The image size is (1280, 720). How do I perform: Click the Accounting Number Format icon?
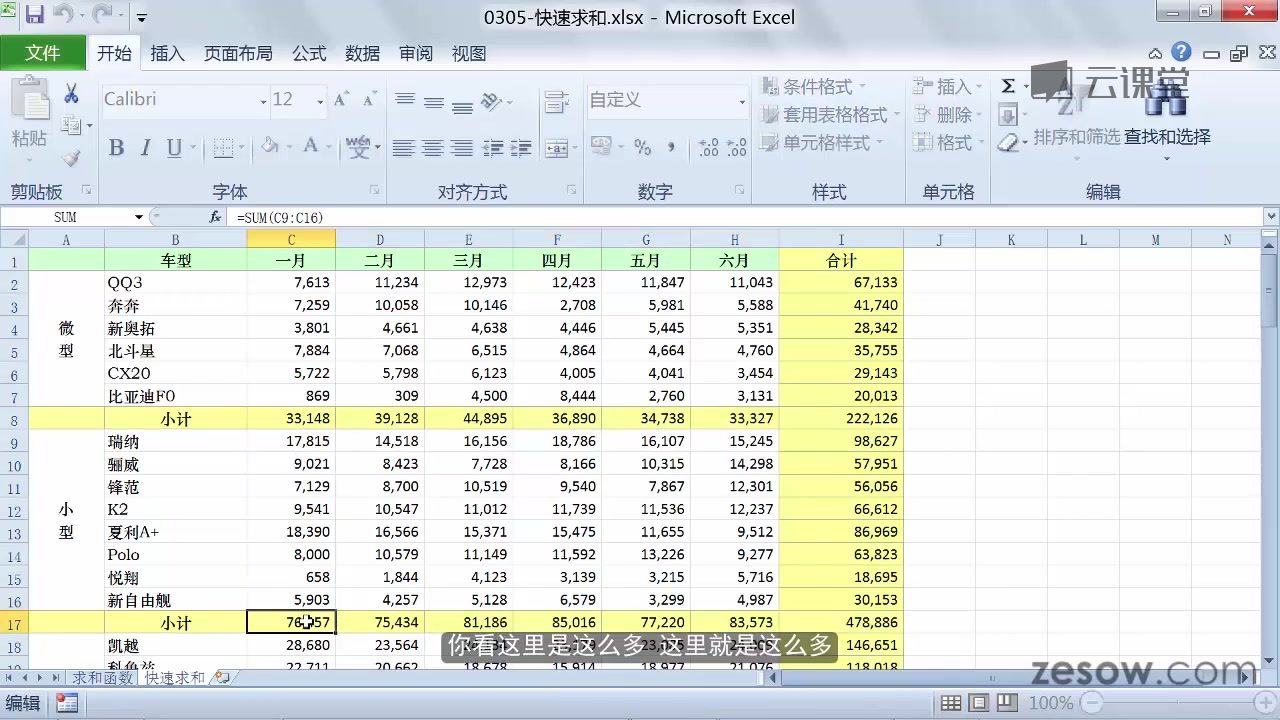[600, 147]
